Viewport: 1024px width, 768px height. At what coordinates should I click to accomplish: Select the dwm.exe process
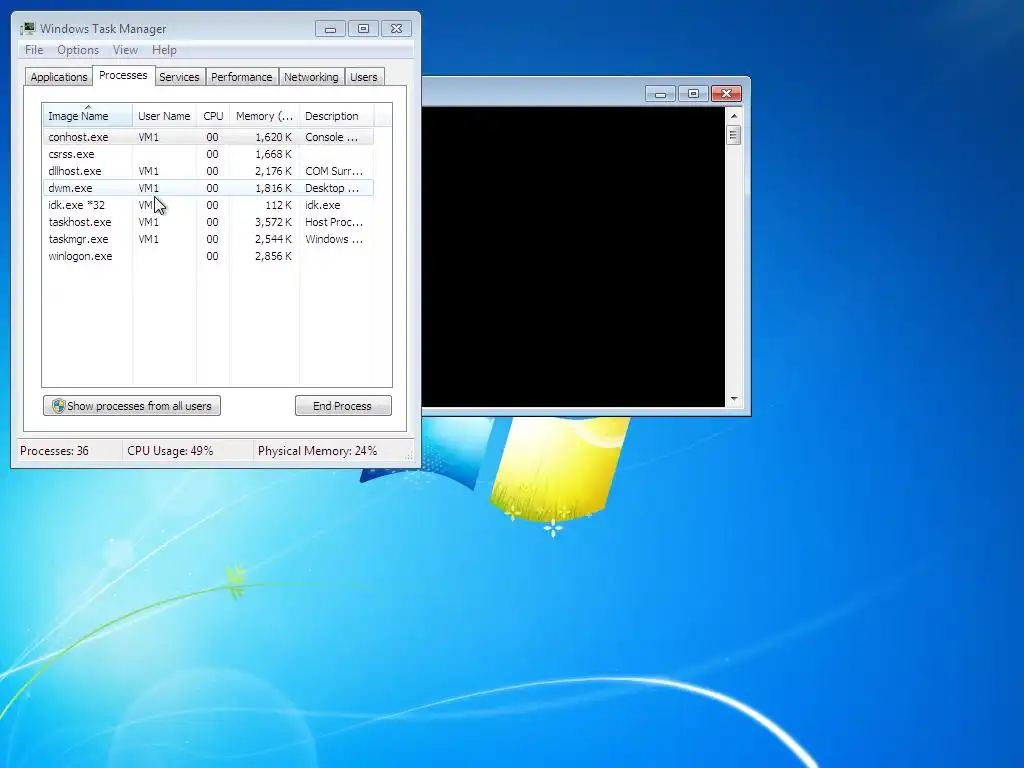(208, 188)
